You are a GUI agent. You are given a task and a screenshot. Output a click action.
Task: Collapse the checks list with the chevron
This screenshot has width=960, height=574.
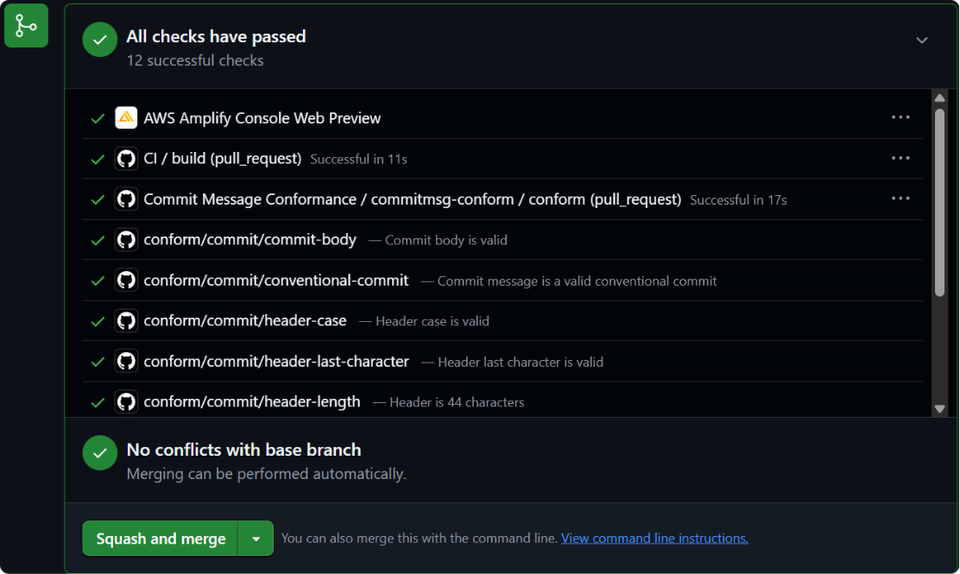pos(921,40)
